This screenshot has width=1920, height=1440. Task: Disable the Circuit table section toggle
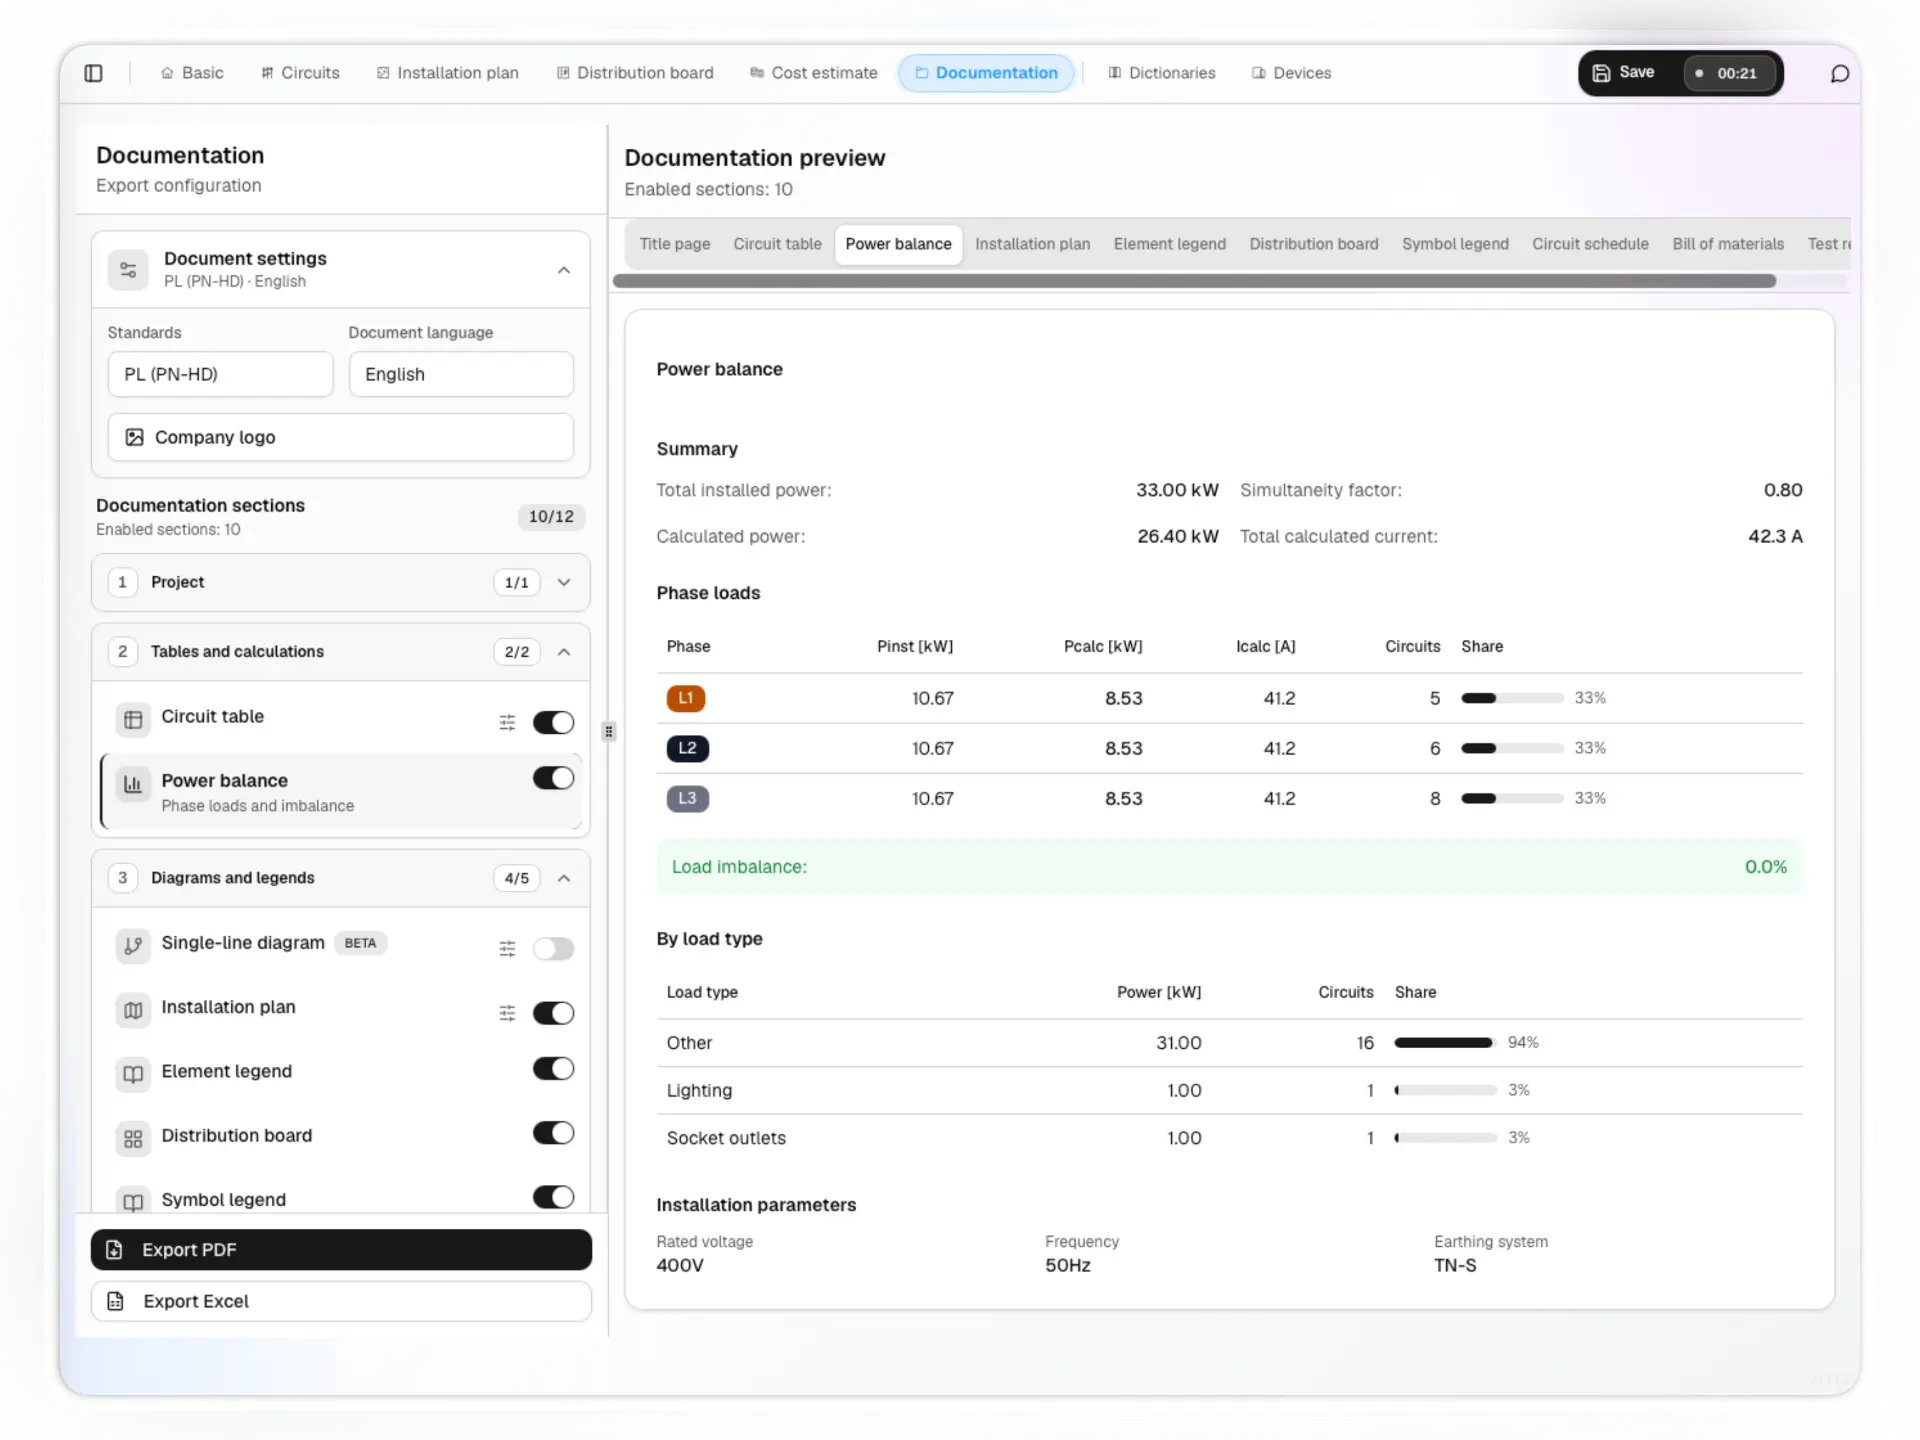pyautogui.click(x=553, y=722)
